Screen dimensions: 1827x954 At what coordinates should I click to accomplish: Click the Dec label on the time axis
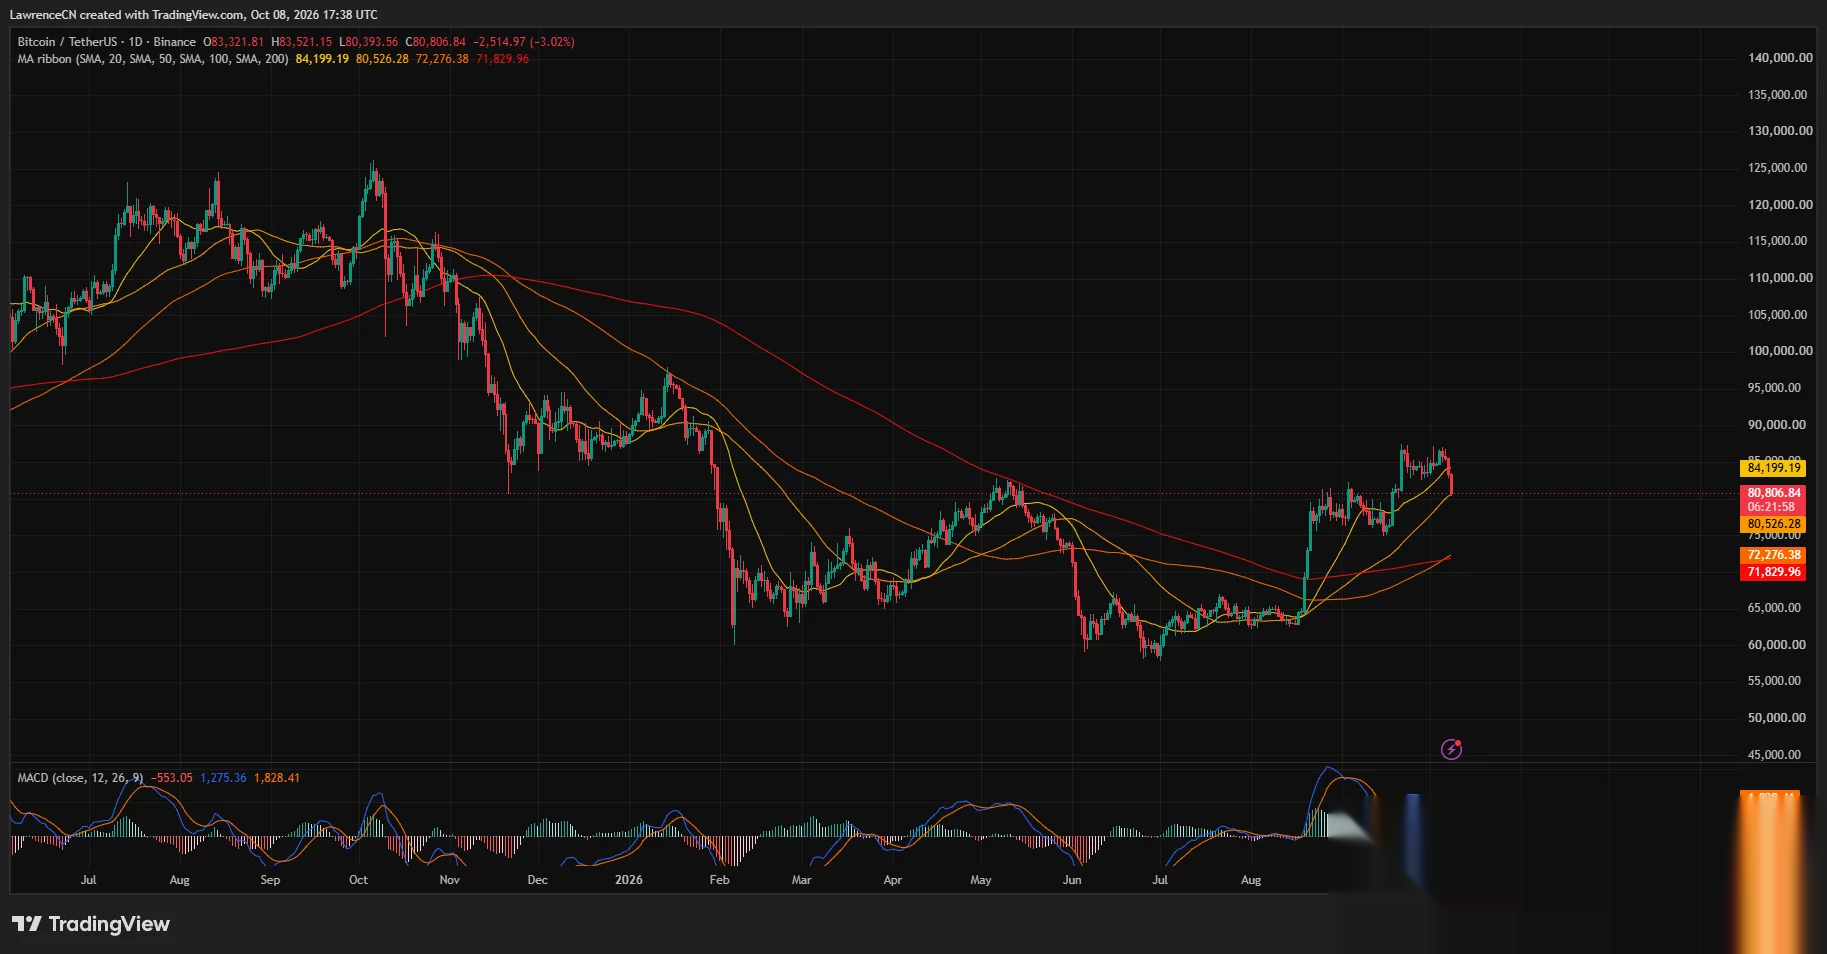538,880
